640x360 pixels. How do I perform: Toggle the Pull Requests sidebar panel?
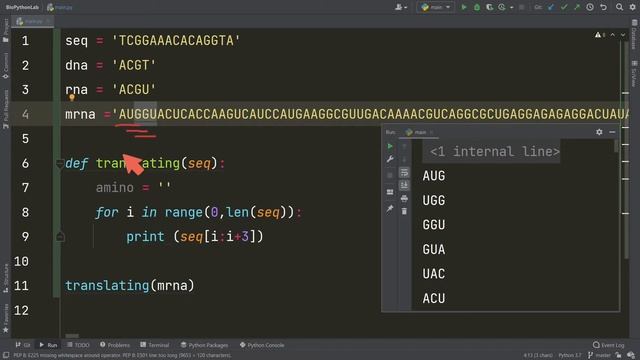(5, 109)
